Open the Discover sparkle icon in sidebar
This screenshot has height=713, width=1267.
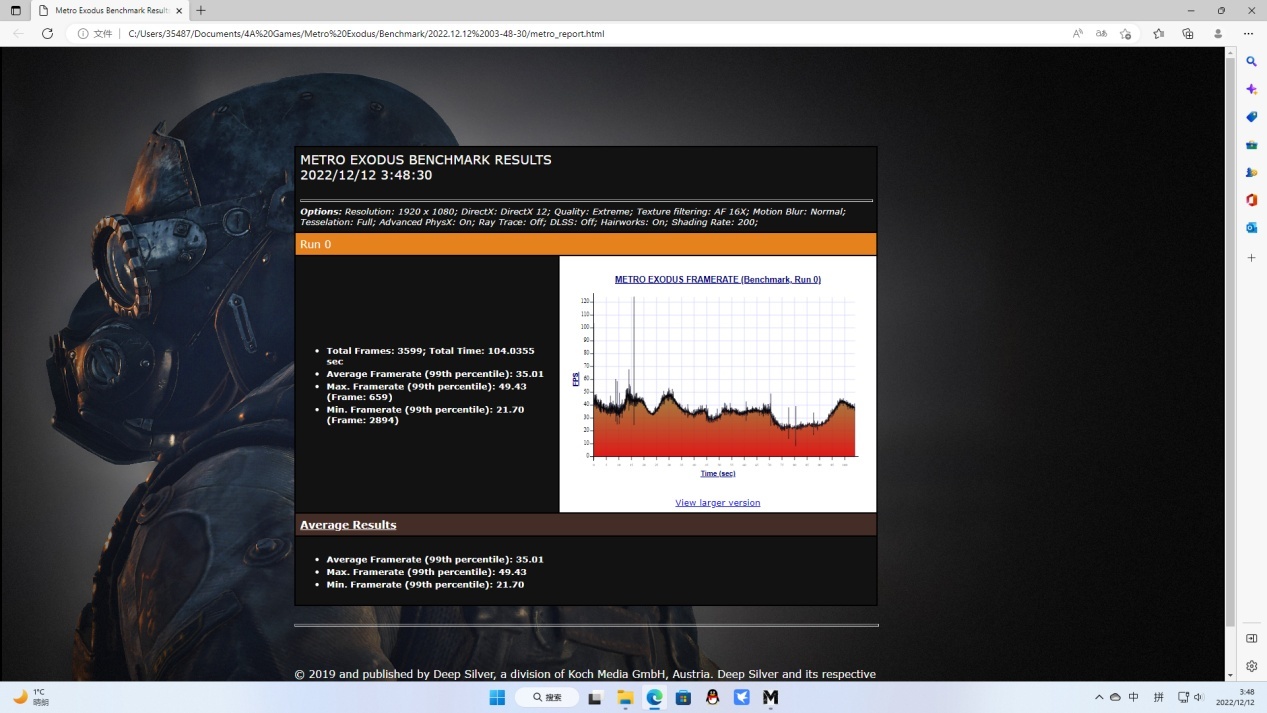coord(1251,90)
